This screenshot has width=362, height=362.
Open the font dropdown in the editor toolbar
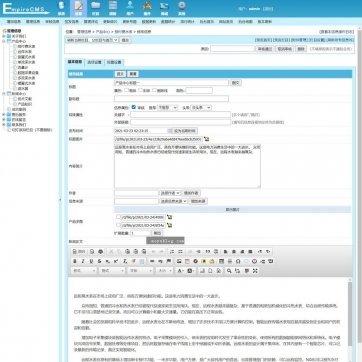tap(140, 271)
